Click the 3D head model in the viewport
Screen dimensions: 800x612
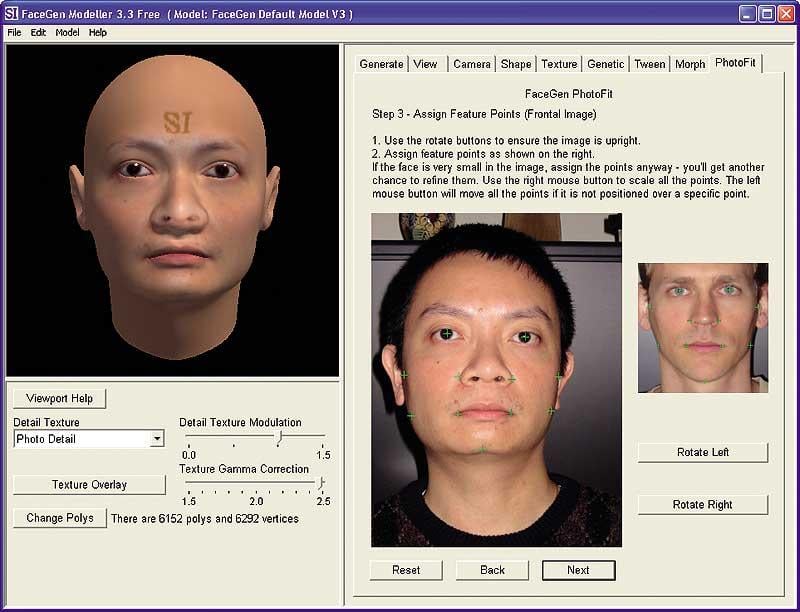176,209
